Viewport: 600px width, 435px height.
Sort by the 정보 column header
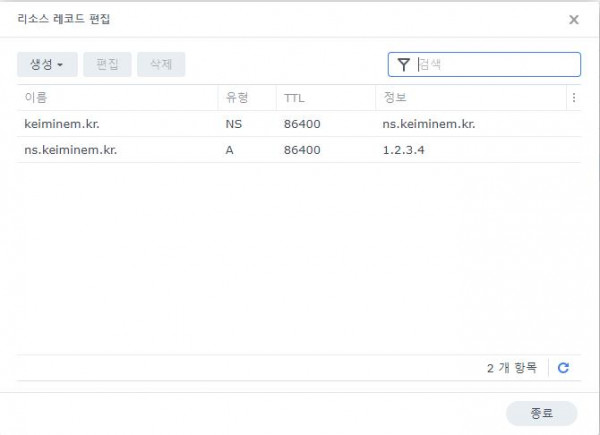click(x=394, y=98)
